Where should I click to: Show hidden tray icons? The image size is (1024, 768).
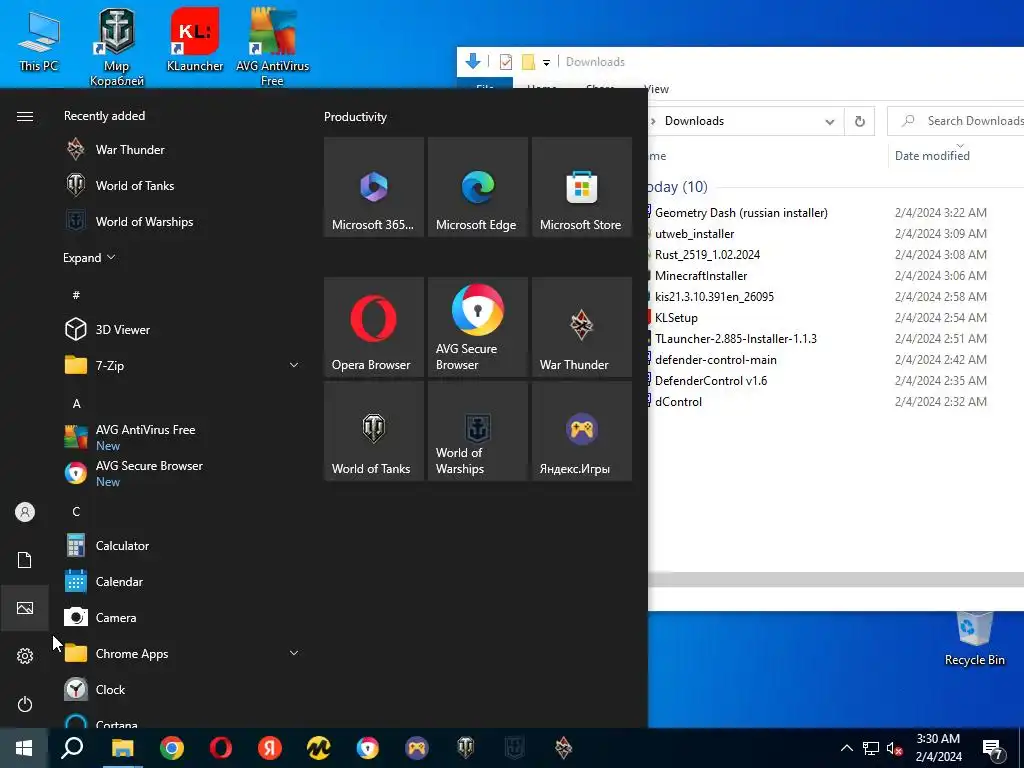[846, 748]
